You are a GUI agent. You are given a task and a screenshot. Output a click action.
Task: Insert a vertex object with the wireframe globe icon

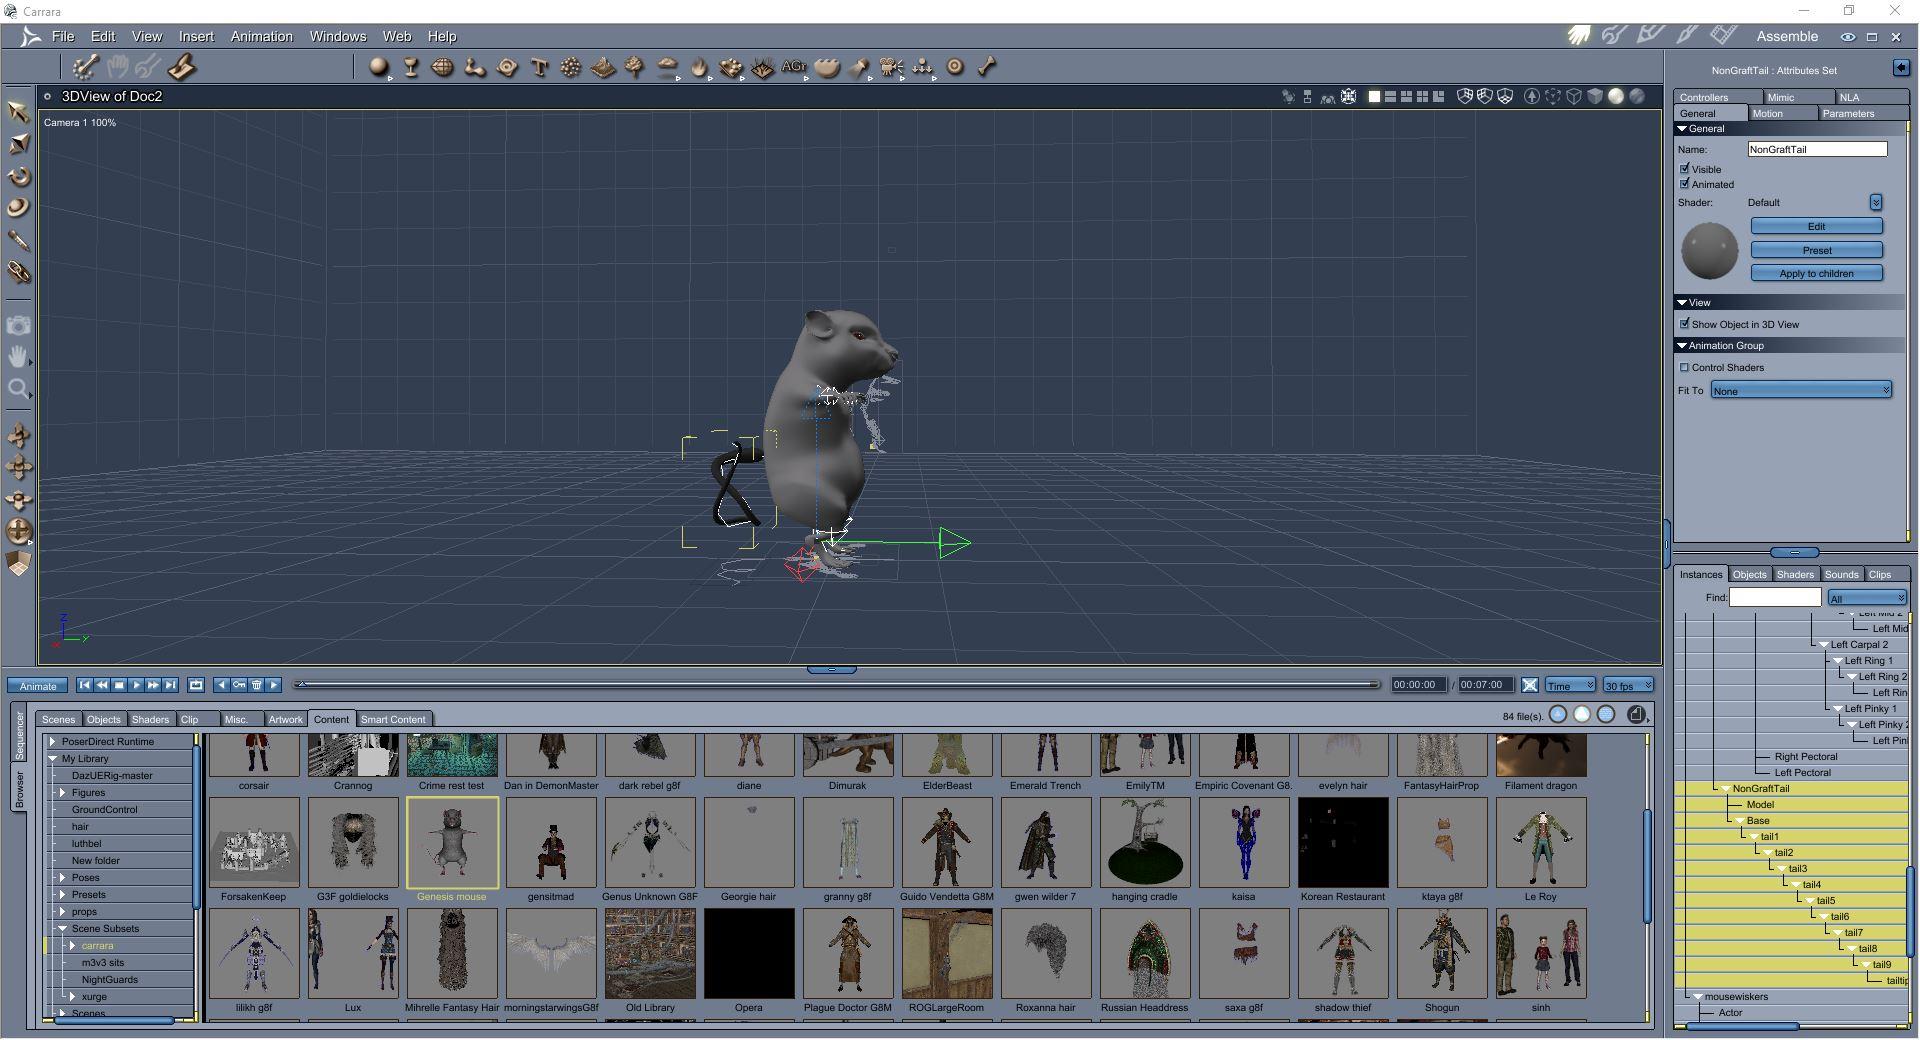click(442, 67)
